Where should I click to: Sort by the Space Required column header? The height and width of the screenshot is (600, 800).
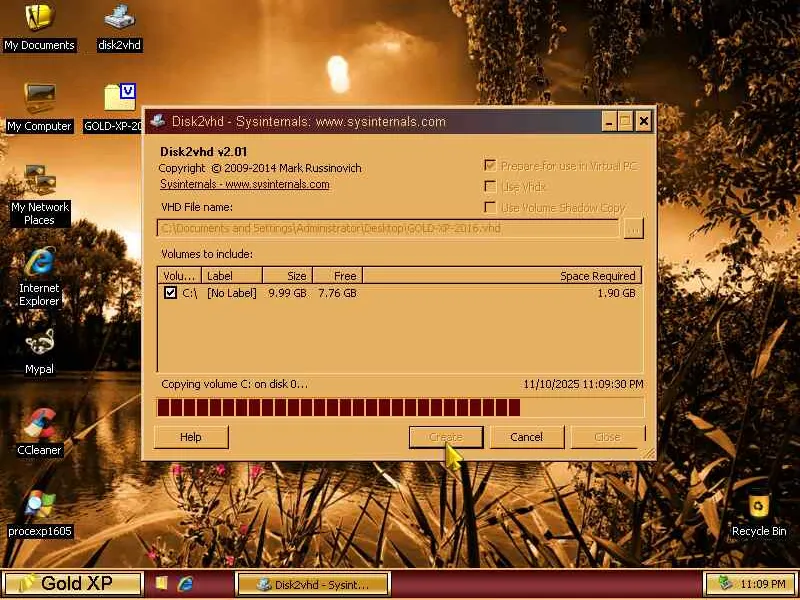(502, 276)
